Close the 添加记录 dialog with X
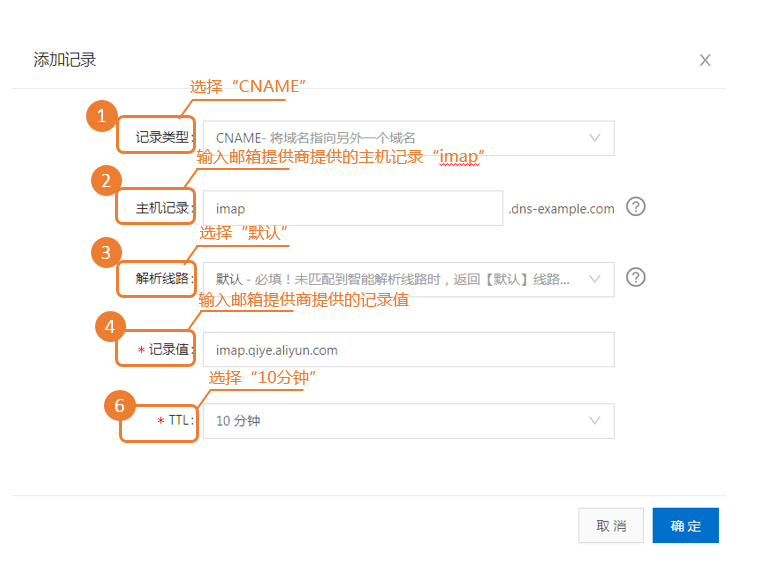Image resolution: width=784 pixels, height=577 pixels. point(704,60)
